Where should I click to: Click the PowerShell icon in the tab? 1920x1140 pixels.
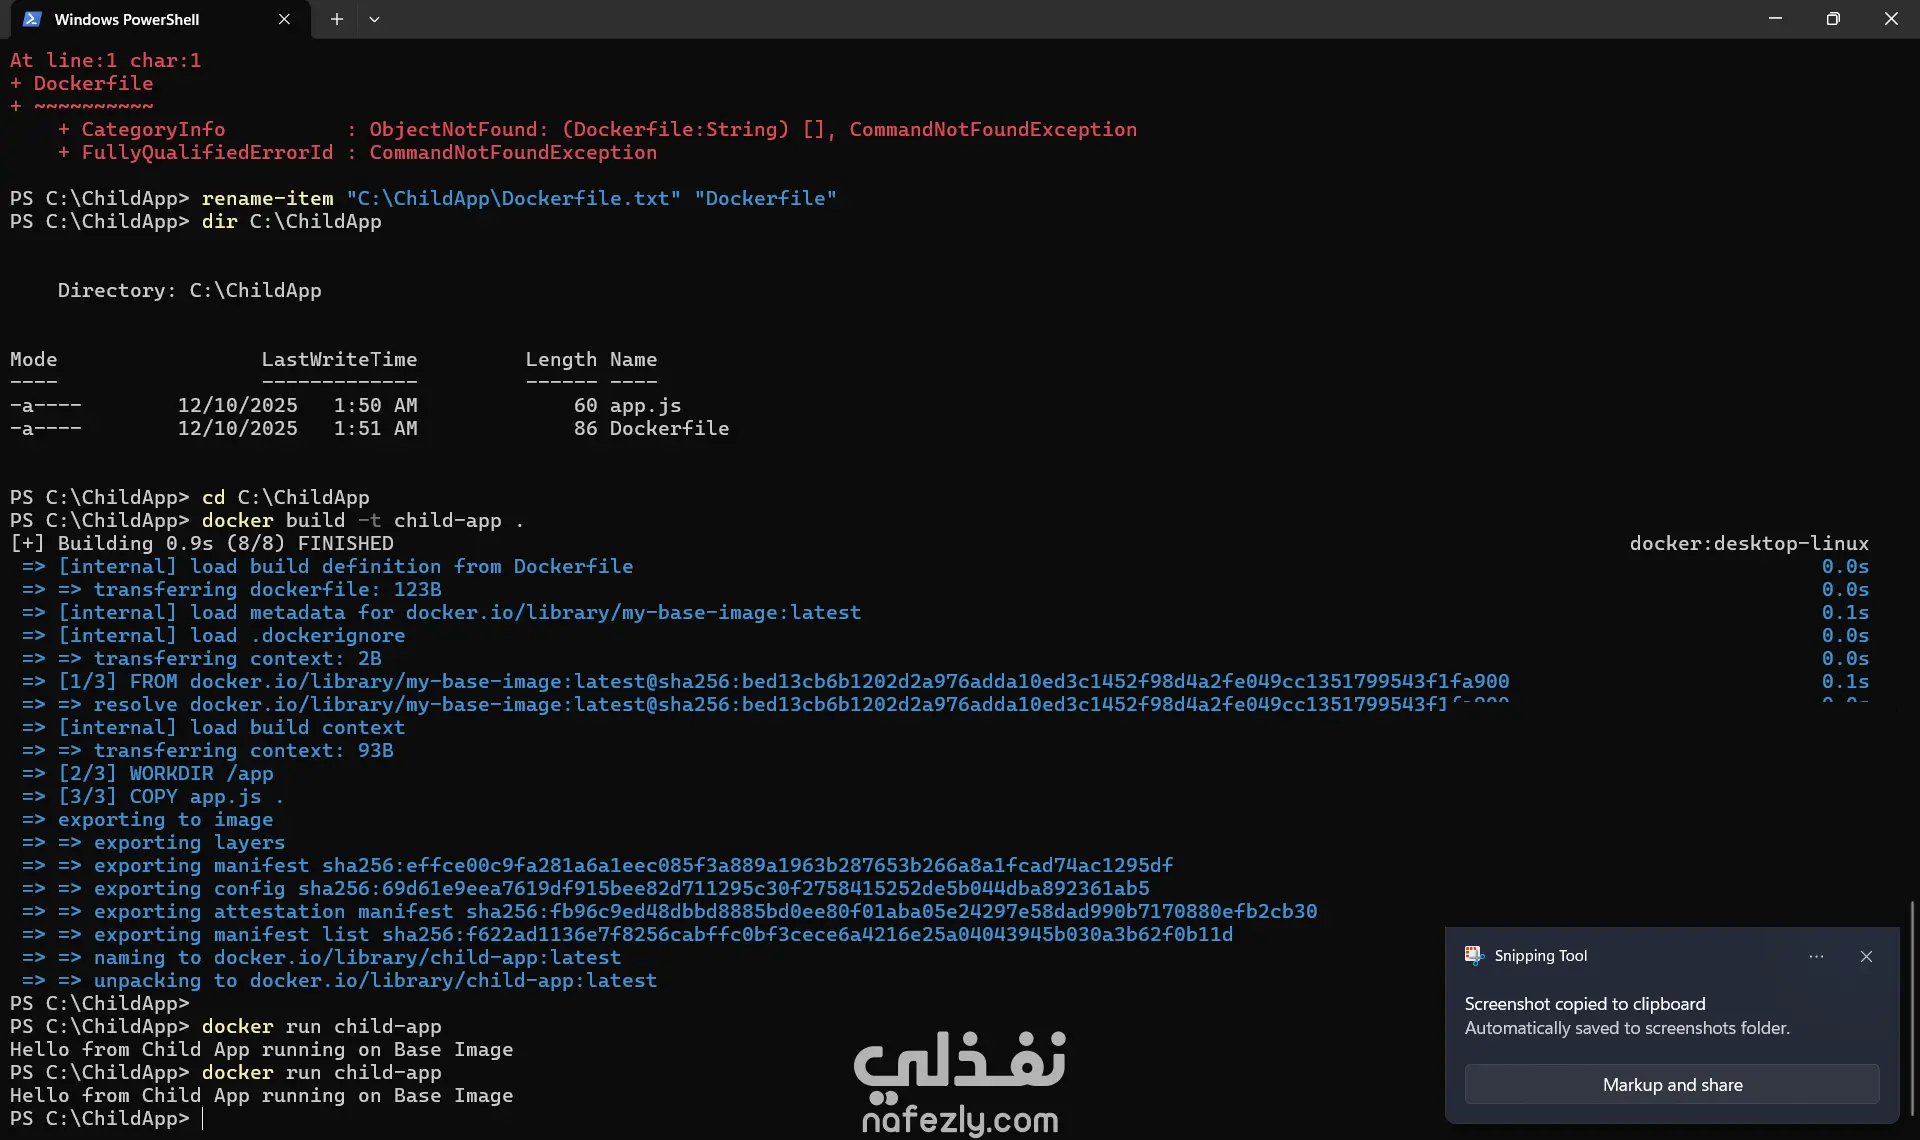(x=32, y=19)
